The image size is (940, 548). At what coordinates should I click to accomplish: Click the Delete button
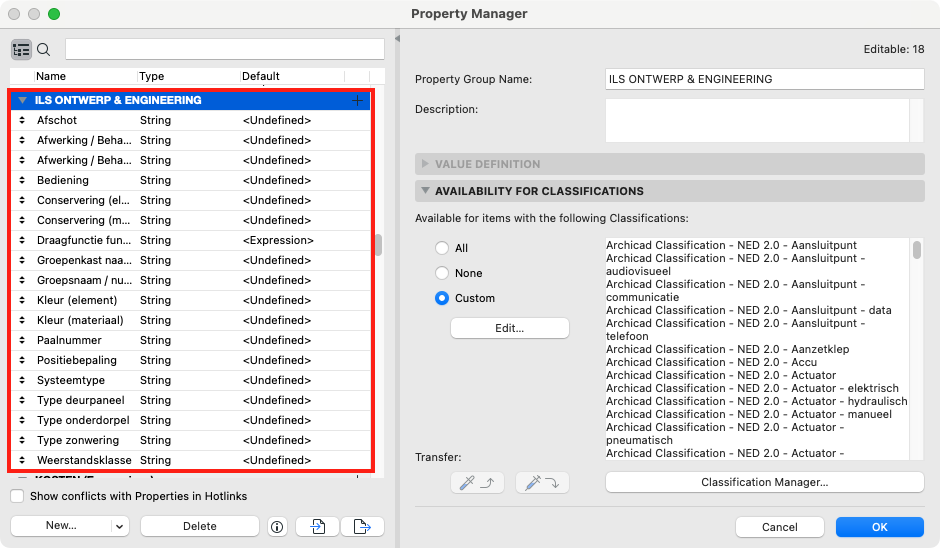click(200, 526)
